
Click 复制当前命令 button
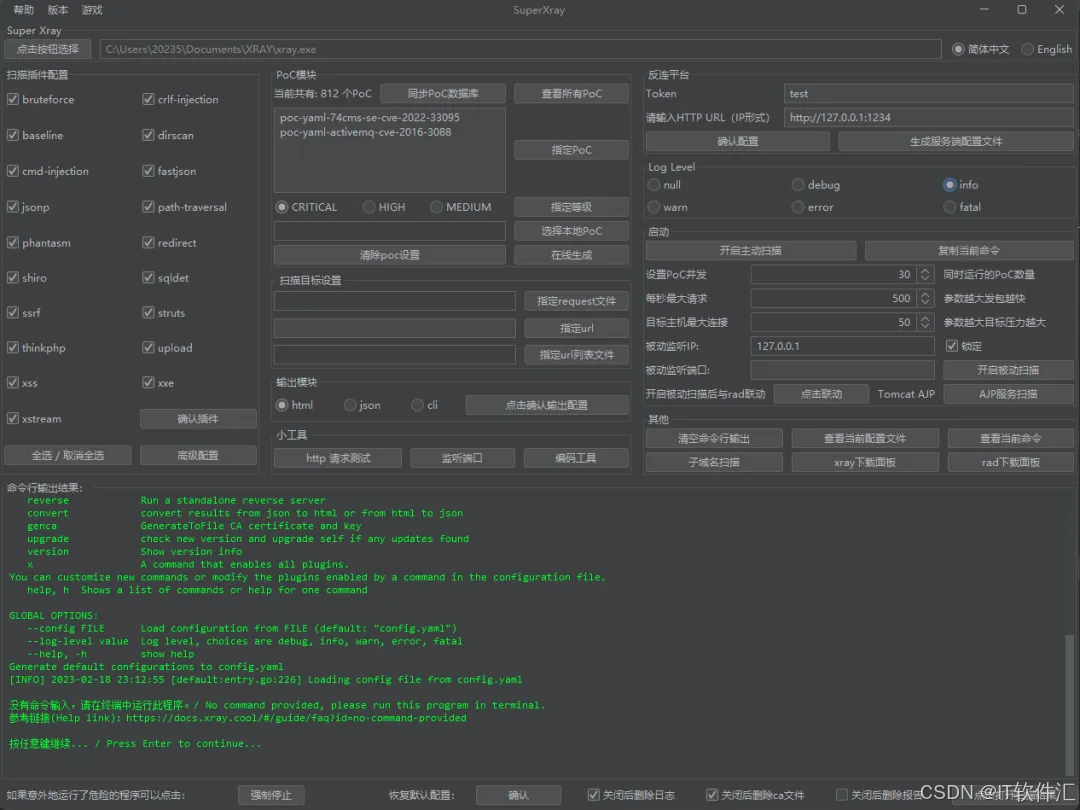[x=968, y=251]
